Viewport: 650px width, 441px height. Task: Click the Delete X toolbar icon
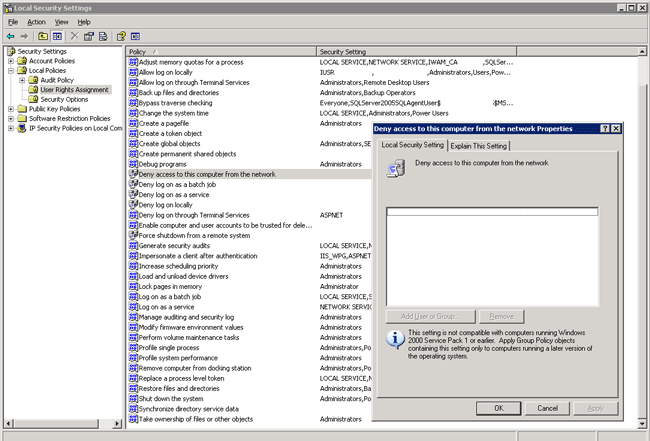pyautogui.click(x=75, y=36)
